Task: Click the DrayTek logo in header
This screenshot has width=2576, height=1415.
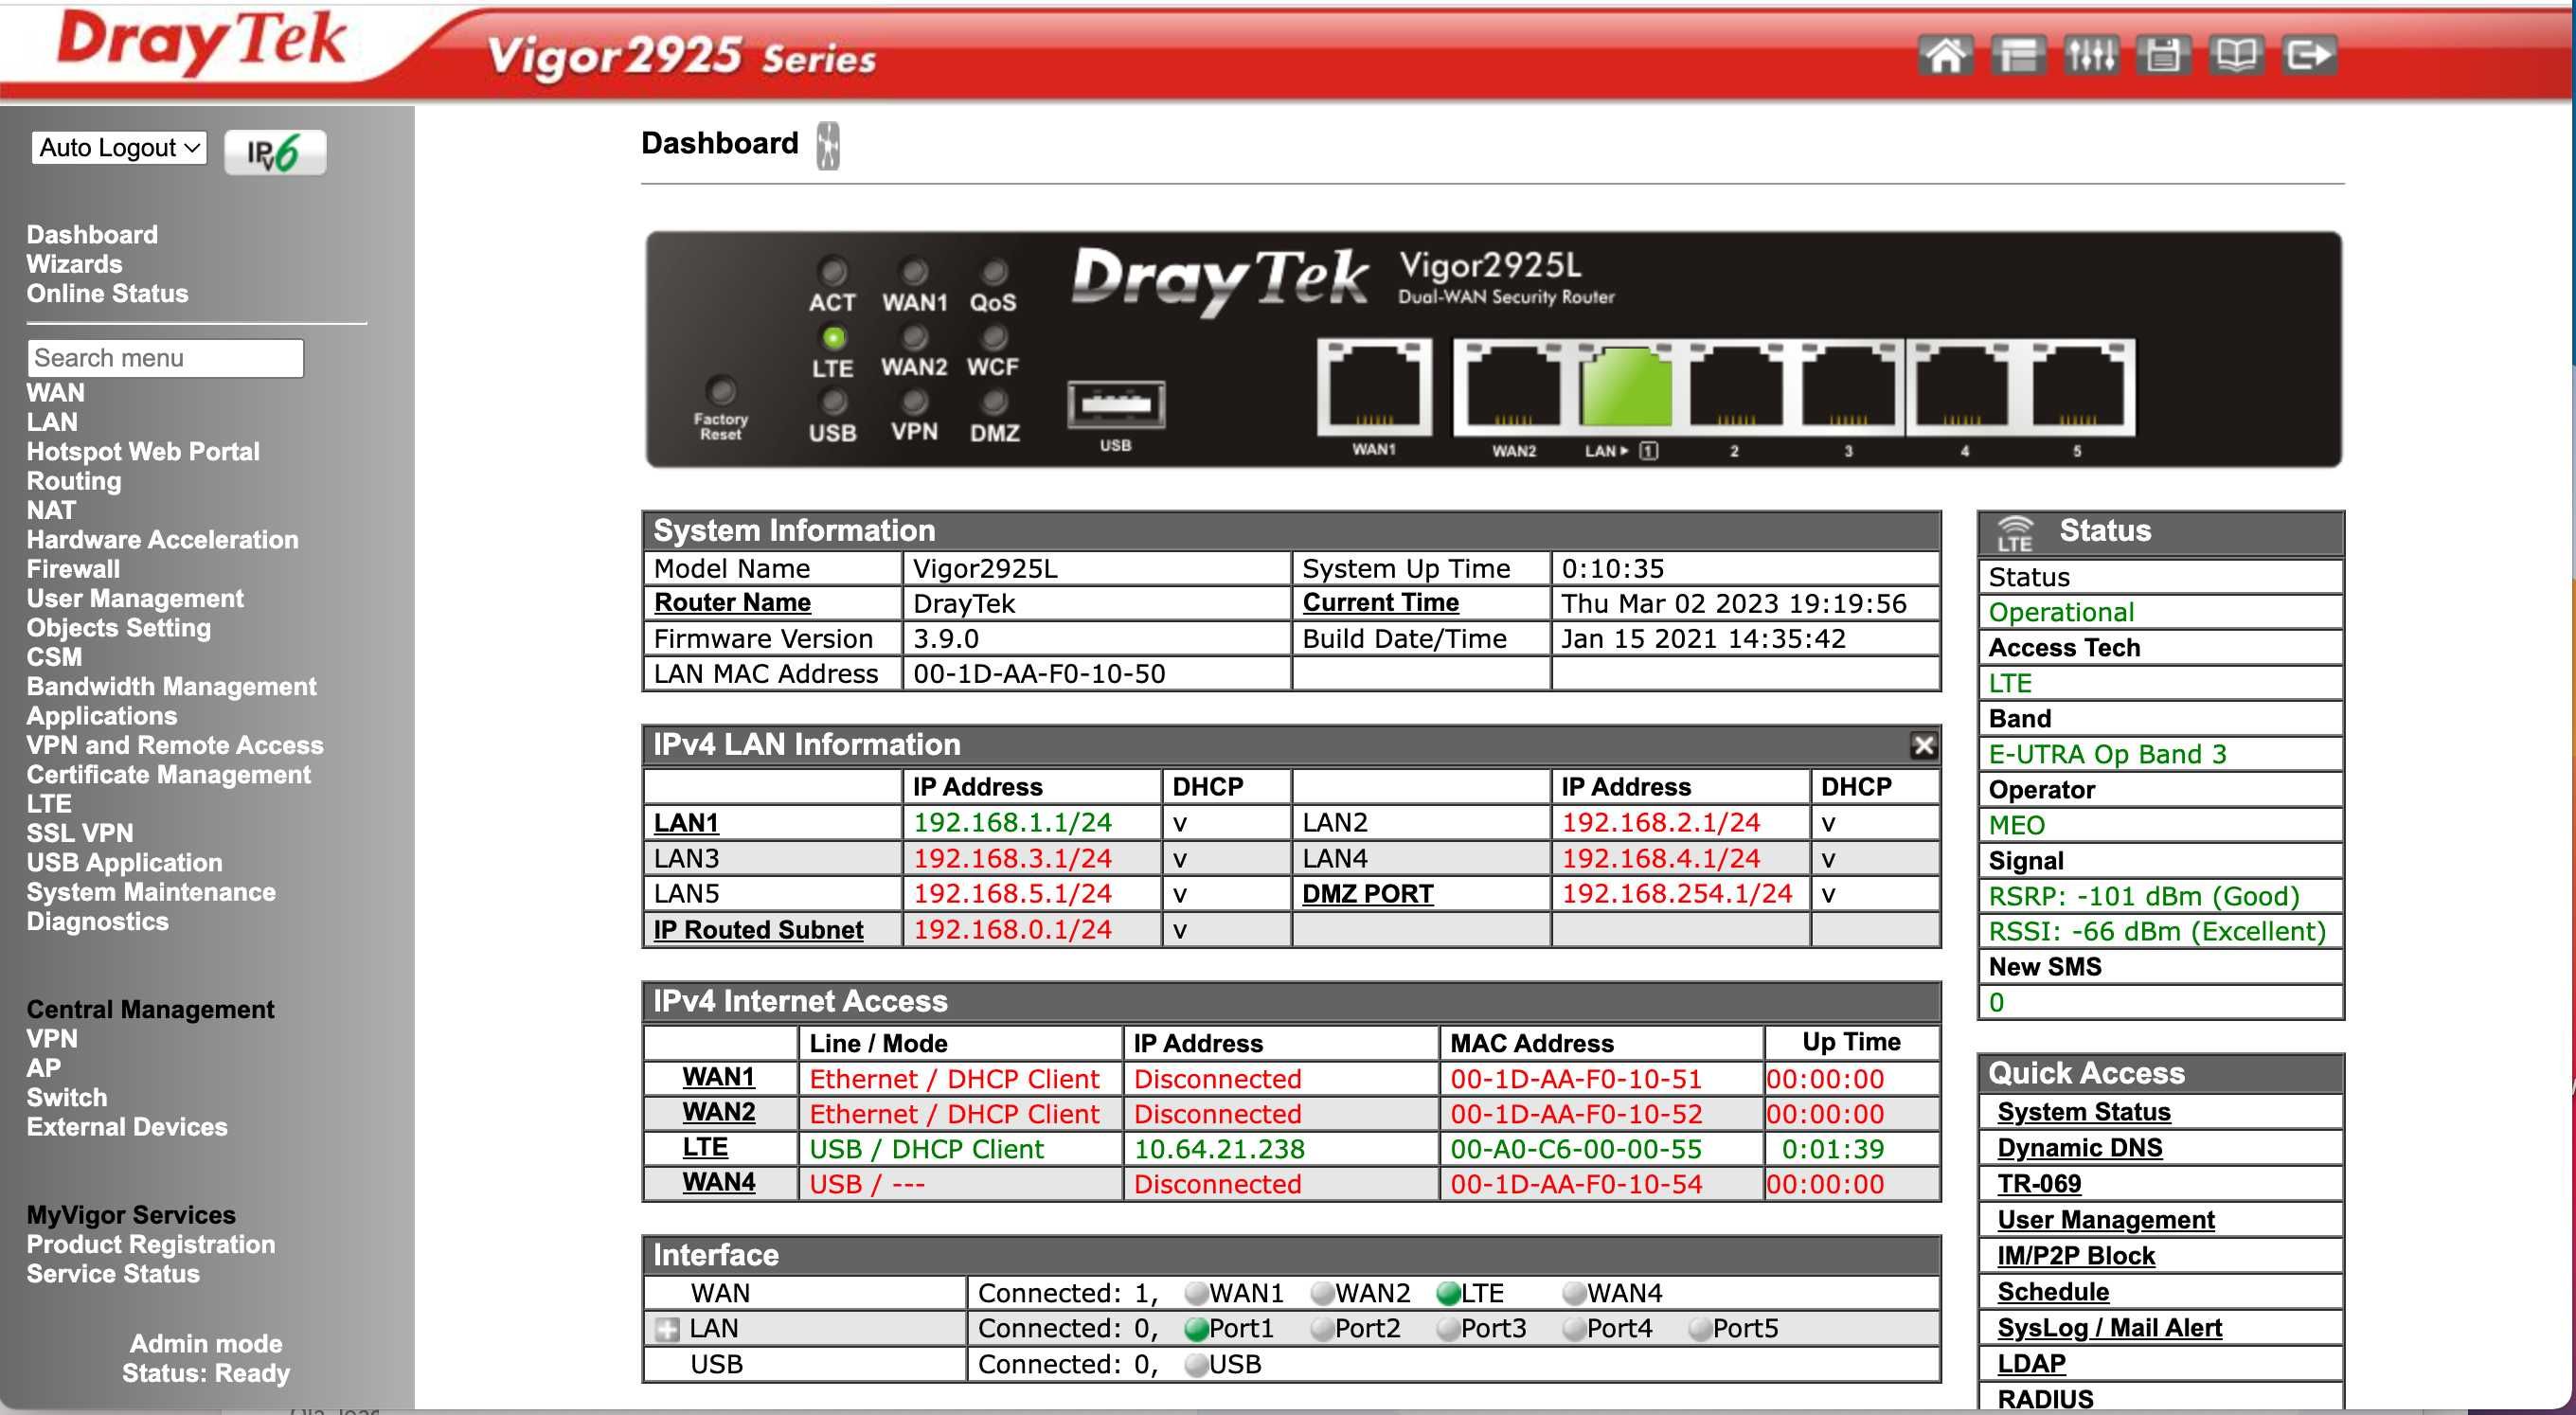Action: coord(202,41)
